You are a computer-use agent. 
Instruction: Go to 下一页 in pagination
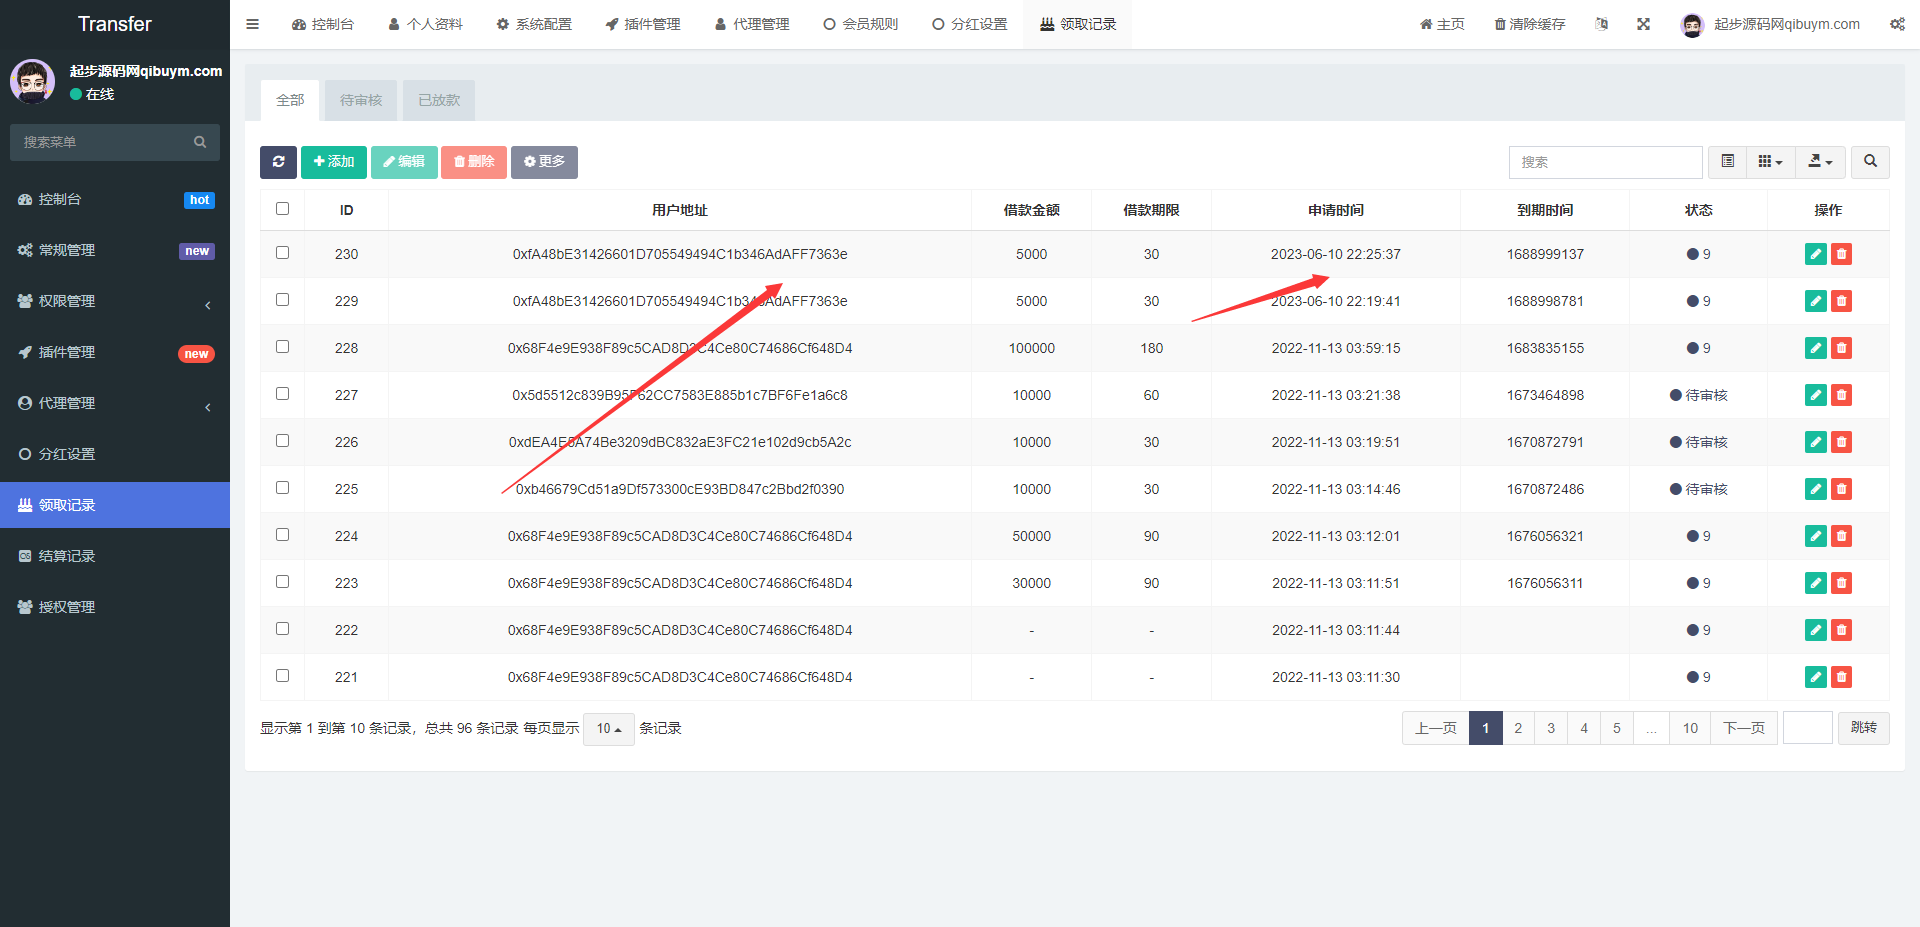coord(1743,728)
